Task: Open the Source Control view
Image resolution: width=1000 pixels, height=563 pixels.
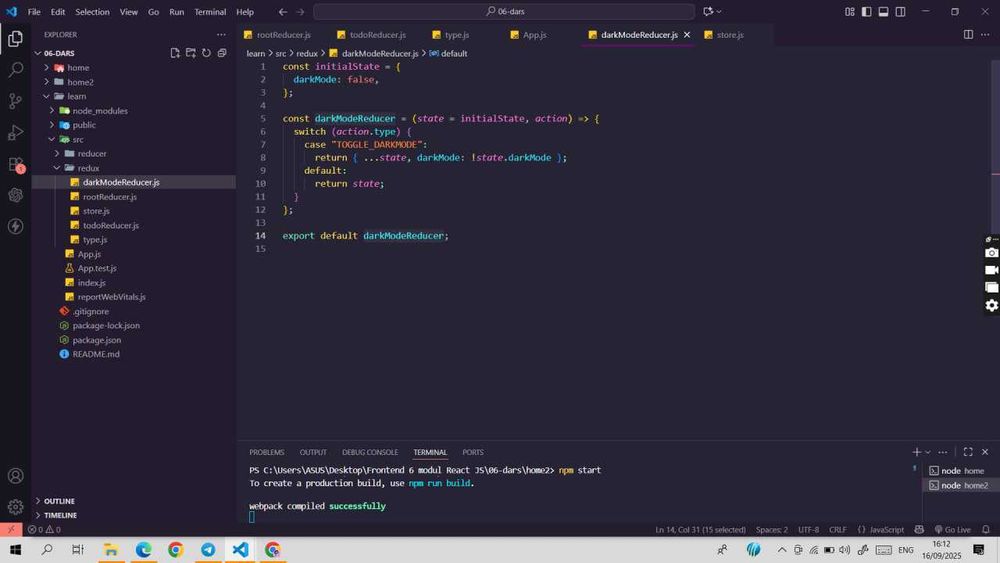Action: (x=15, y=101)
